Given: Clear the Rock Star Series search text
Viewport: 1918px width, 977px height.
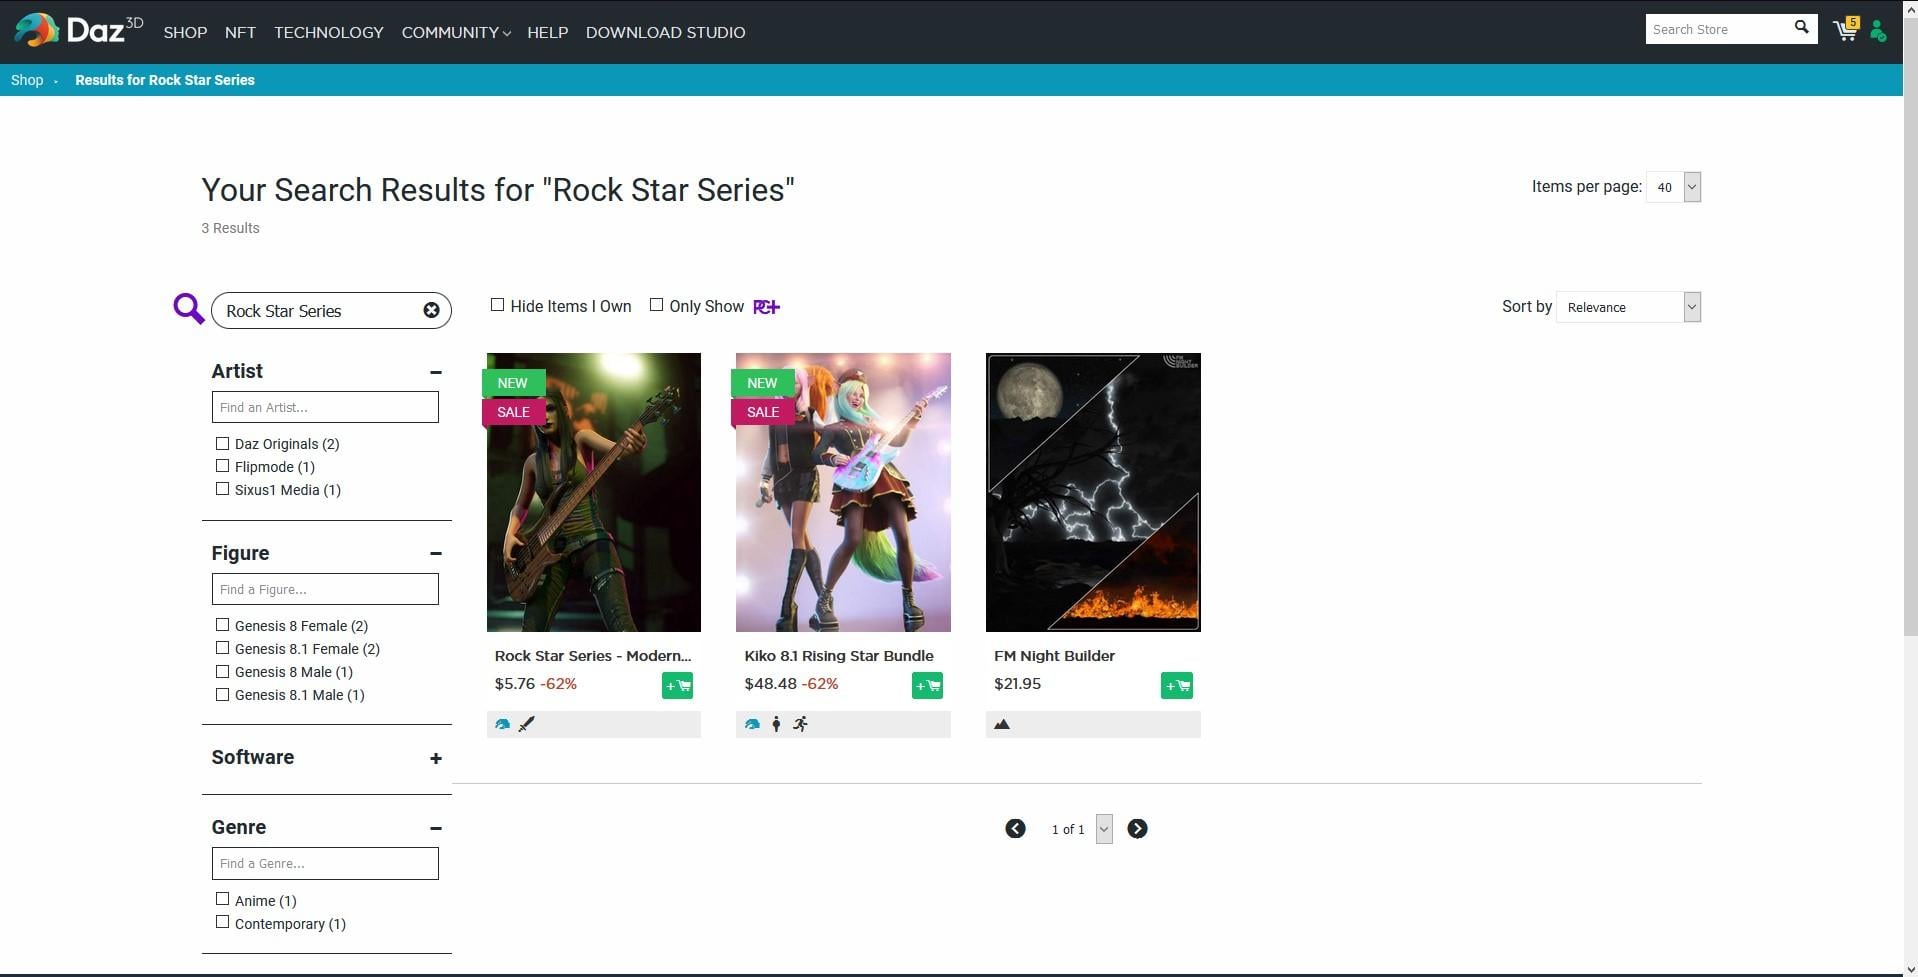Looking at the screenshot, I should point(431,310).
